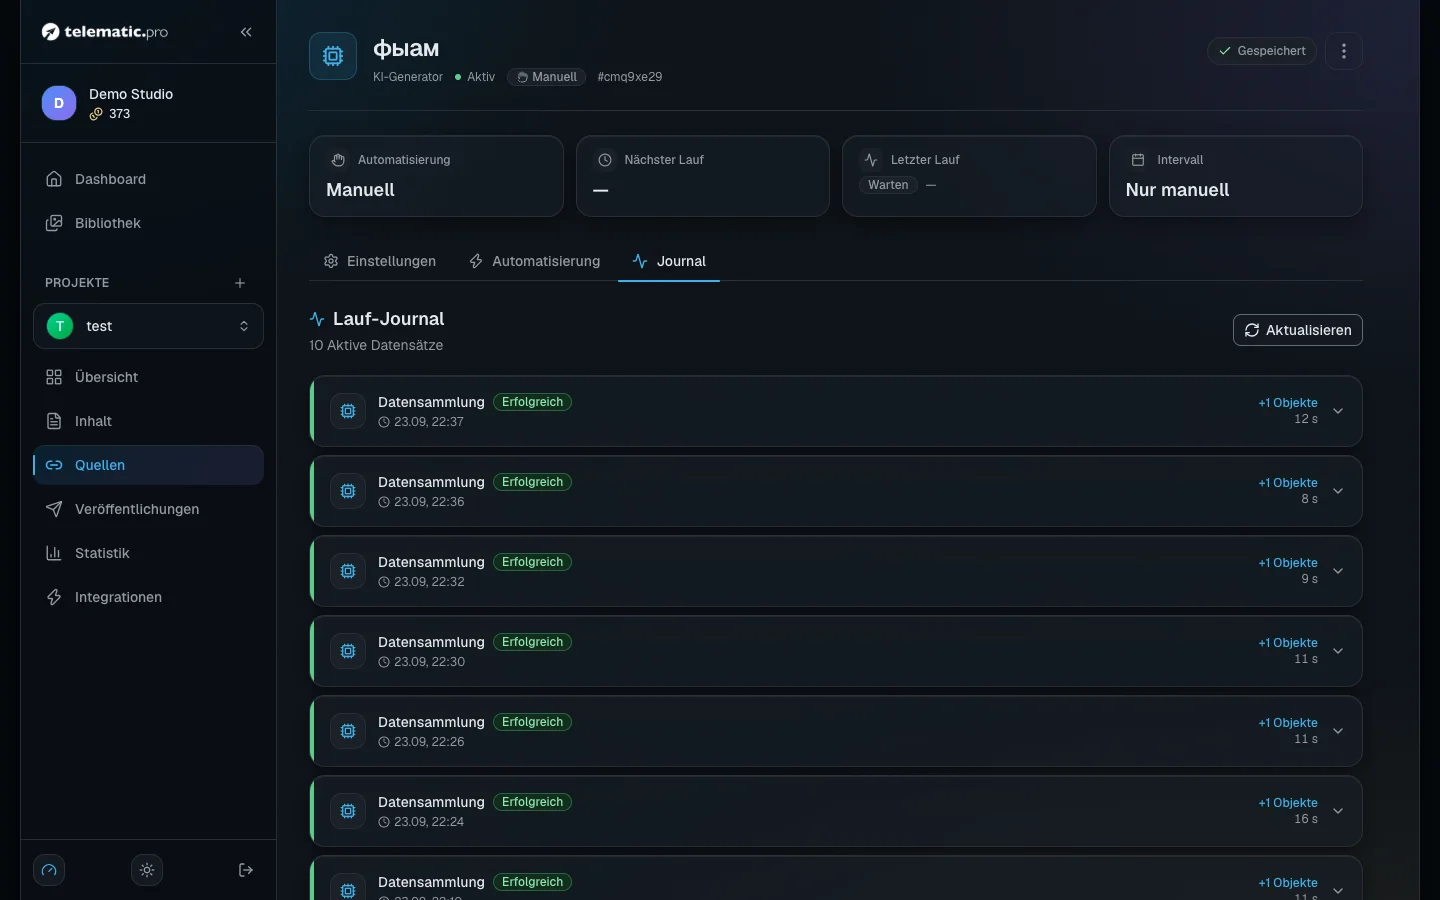Image resolution: width=1440 pixels, height=900 pixels.
Task: Open the gauge icon in sidebar footer
Action: pyautogui.click(x=49, y=870)
